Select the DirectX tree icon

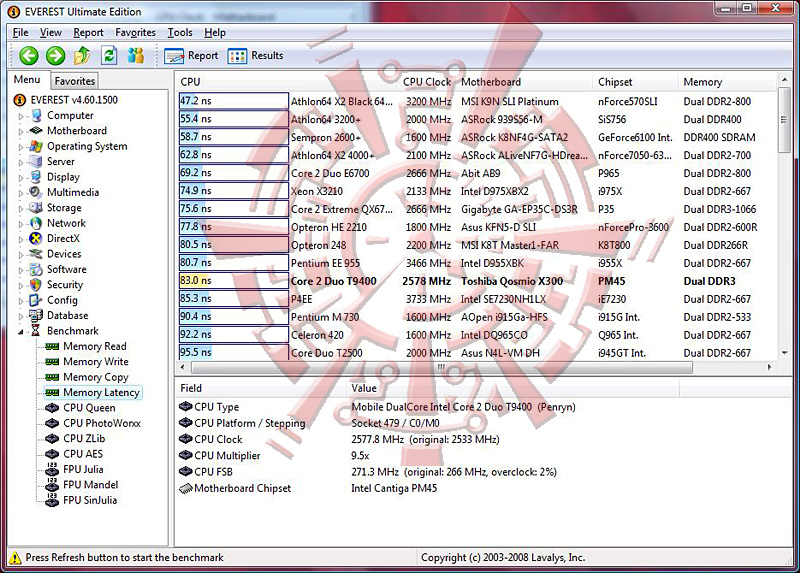click(x=36, y=238)
